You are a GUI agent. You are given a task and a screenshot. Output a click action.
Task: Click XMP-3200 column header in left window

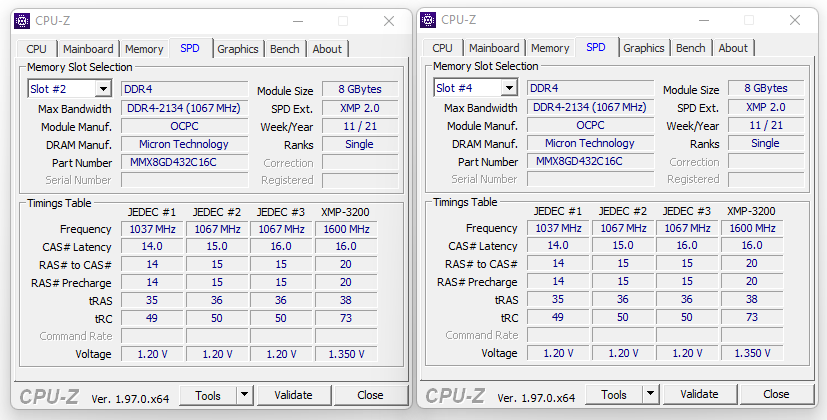345,212
